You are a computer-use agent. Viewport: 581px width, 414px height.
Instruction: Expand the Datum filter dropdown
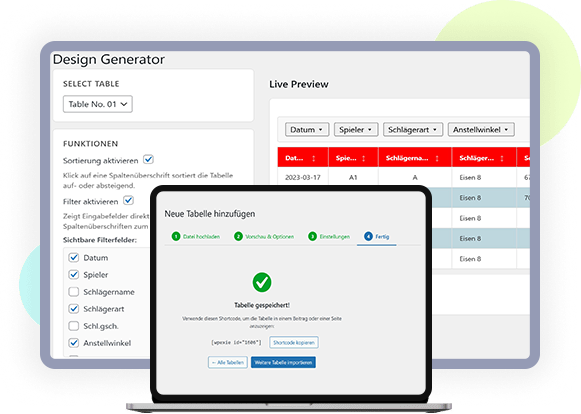tap(307, 130)
